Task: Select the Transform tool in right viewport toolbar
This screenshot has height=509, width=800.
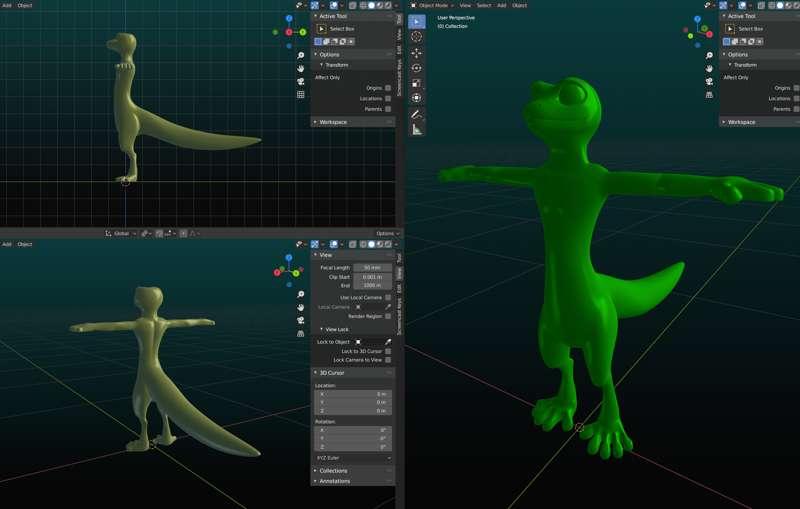Action: click(x=416, y=98)
